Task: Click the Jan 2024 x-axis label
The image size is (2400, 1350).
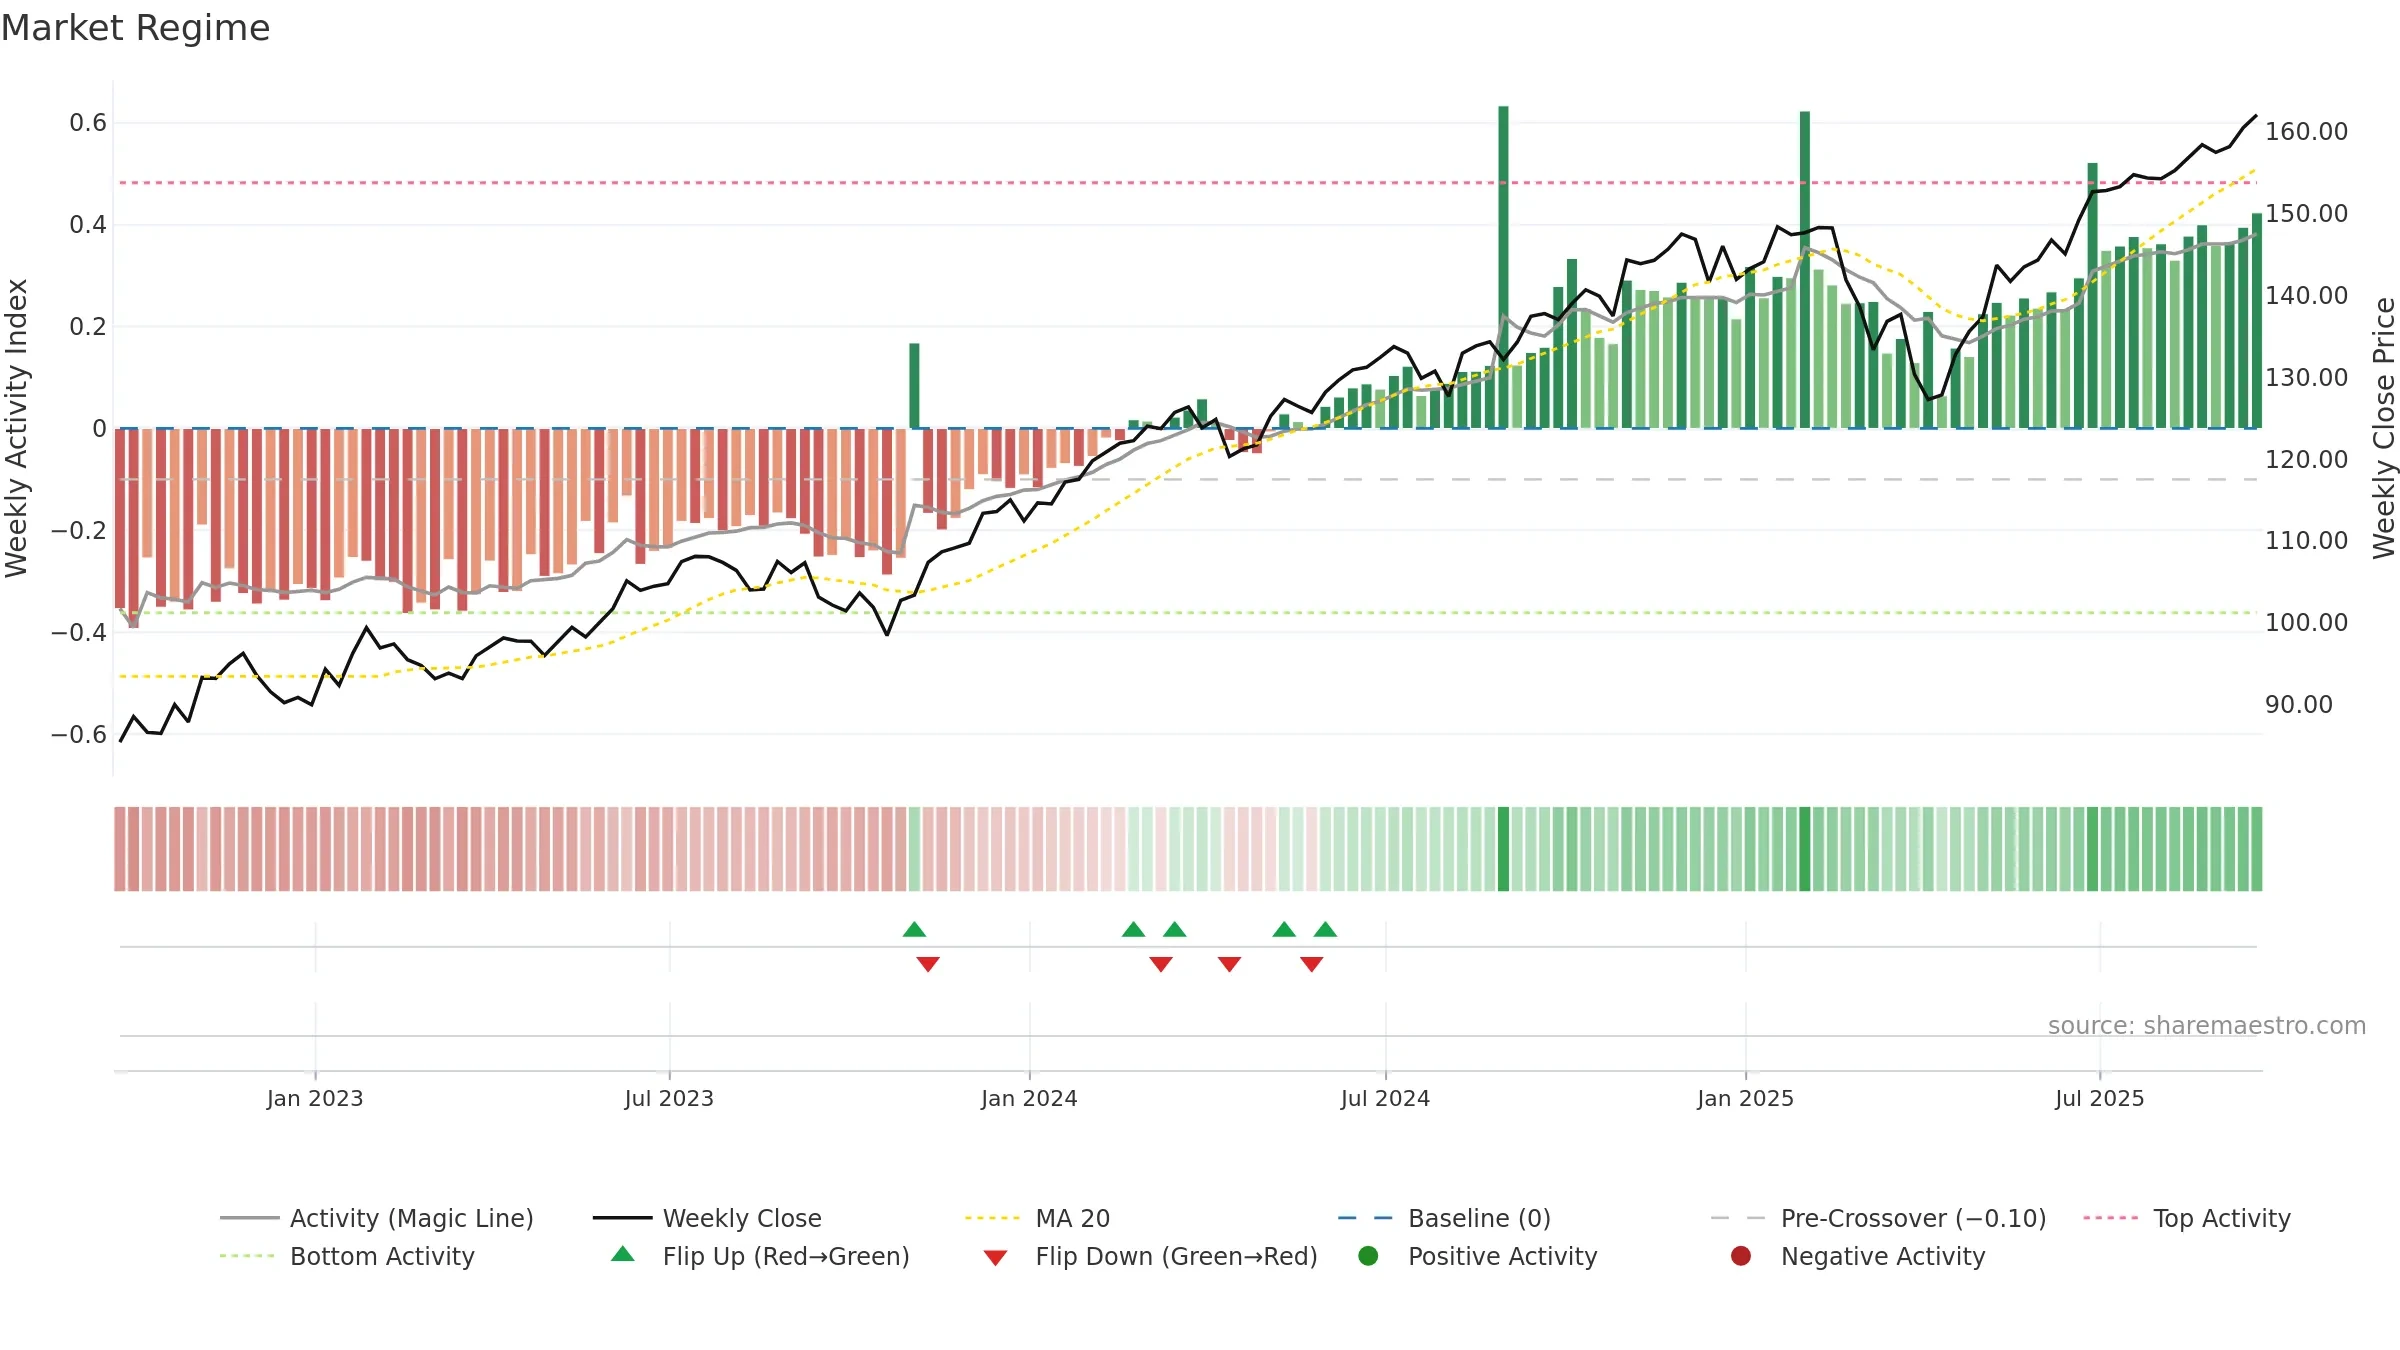Action: [1029, 1098]
